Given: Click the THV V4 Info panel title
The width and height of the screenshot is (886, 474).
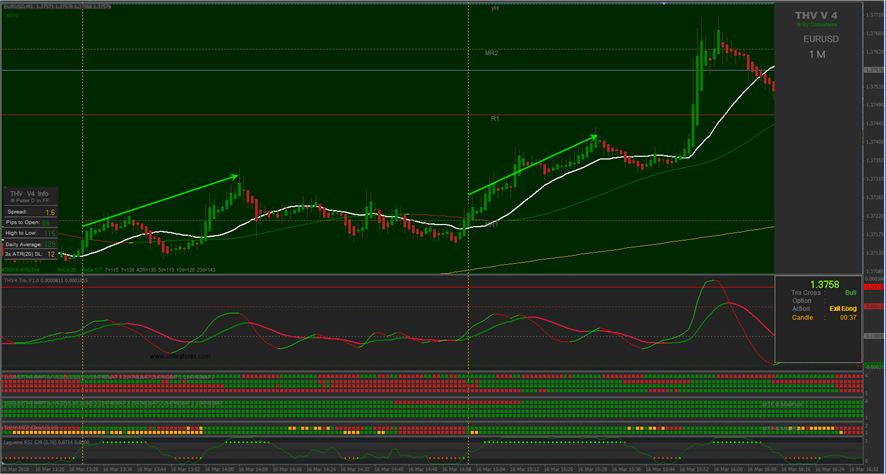Looking at the screenshot, I should click(x=30, y=193).
